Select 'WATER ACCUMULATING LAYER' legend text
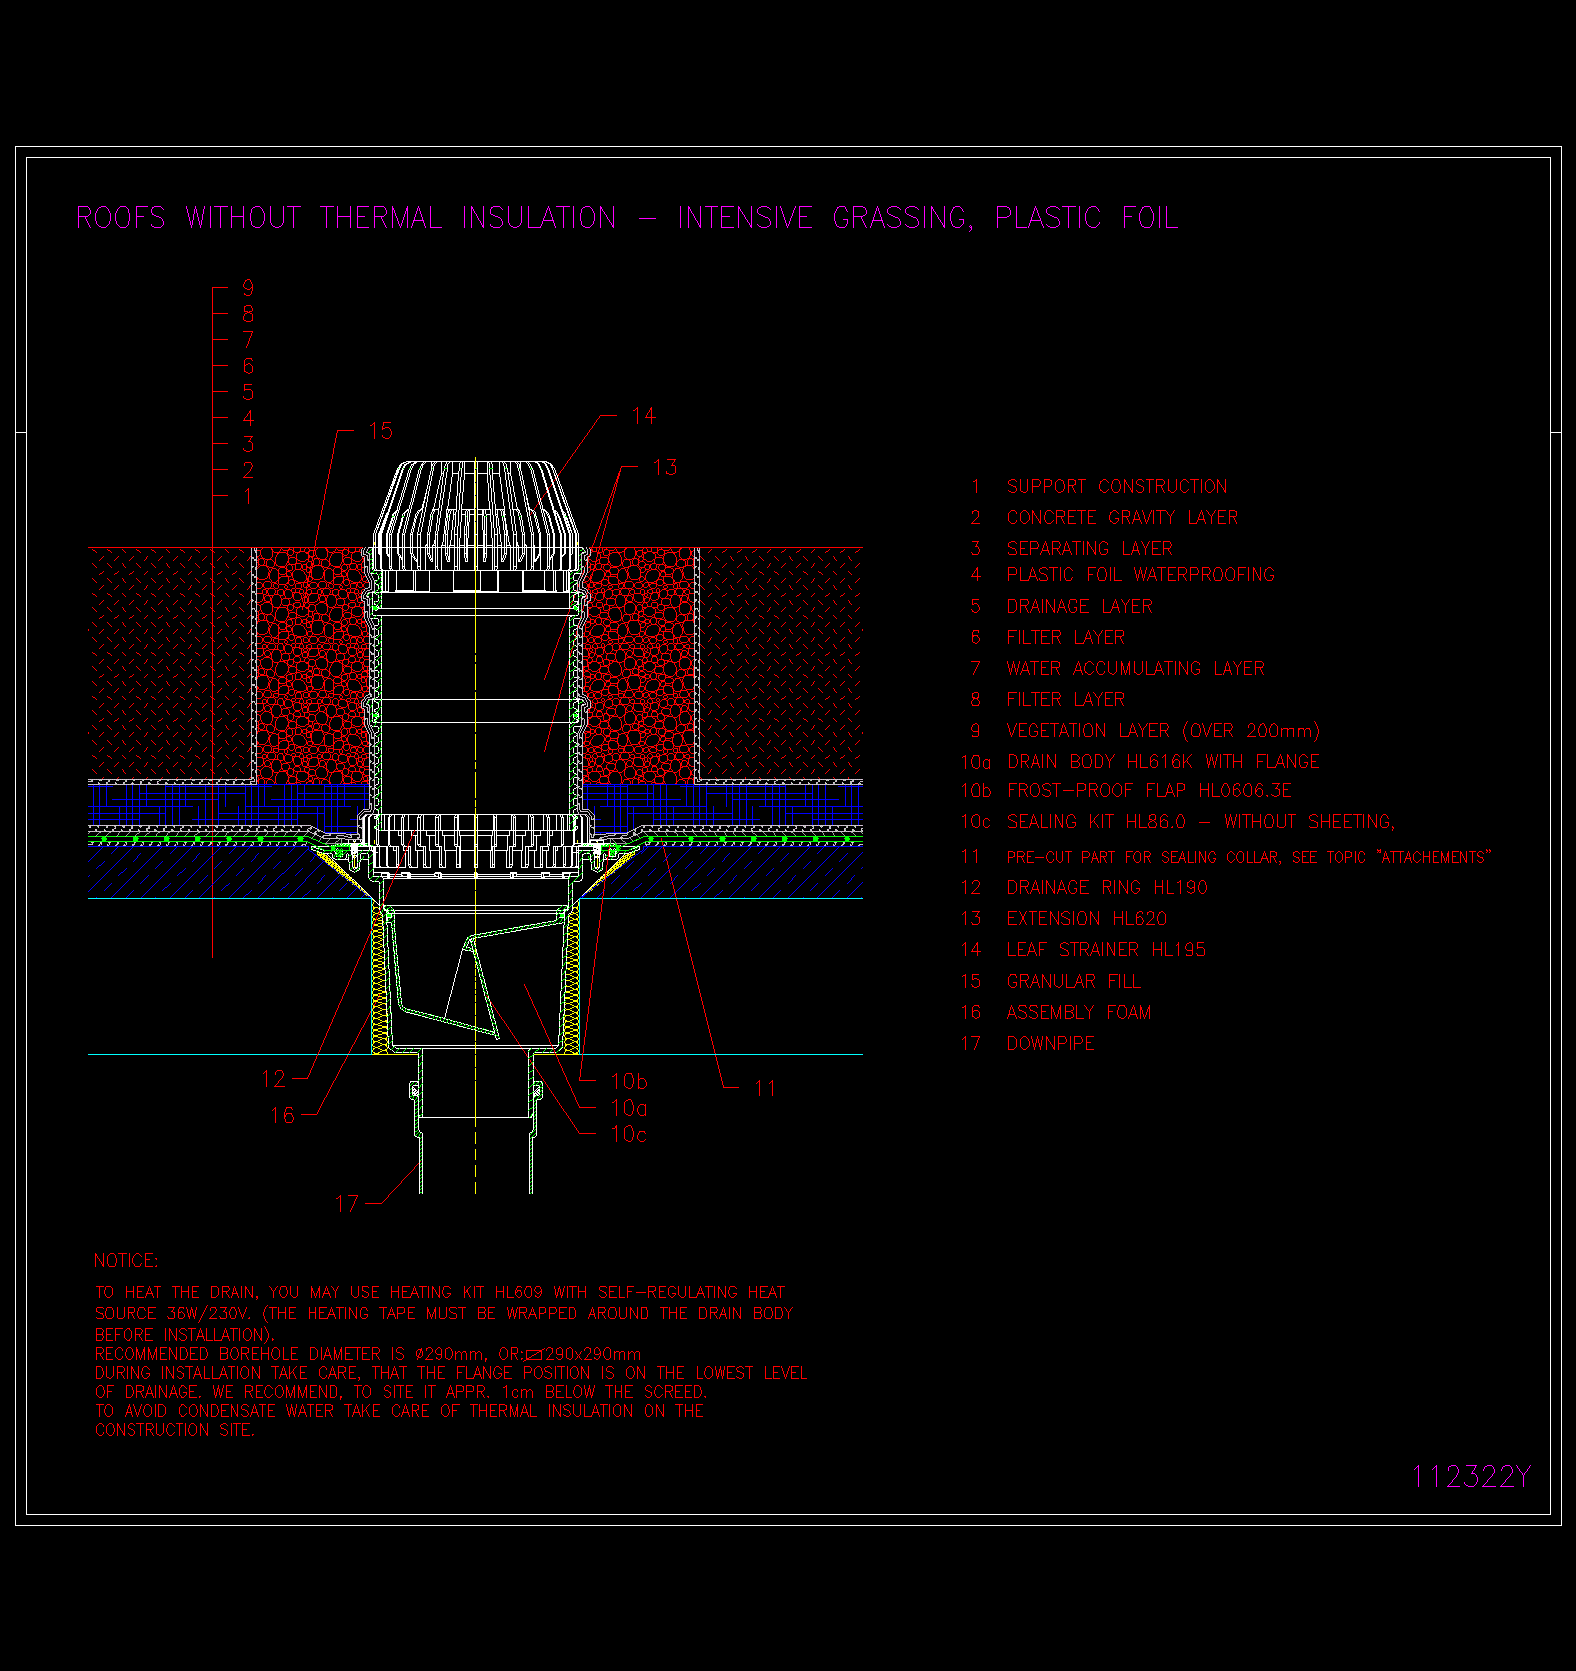The width and height of the screenshot is (1576, 1671). (1135, 669)
